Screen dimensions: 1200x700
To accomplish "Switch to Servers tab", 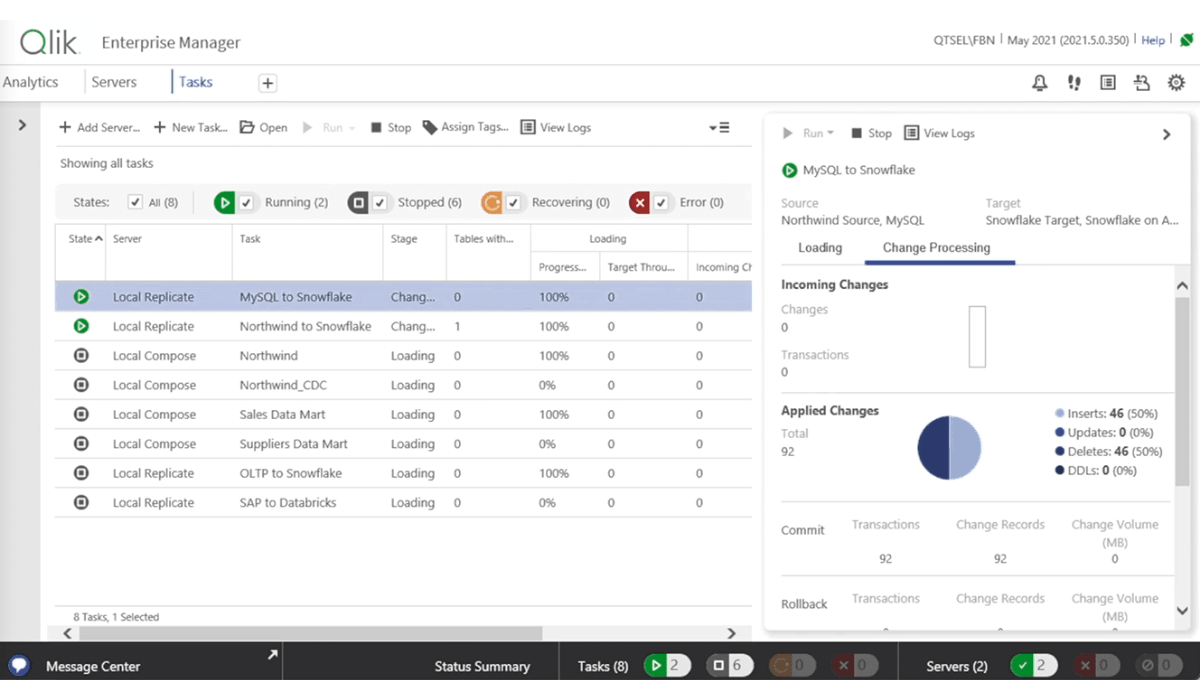I will [x=114, y=82].
